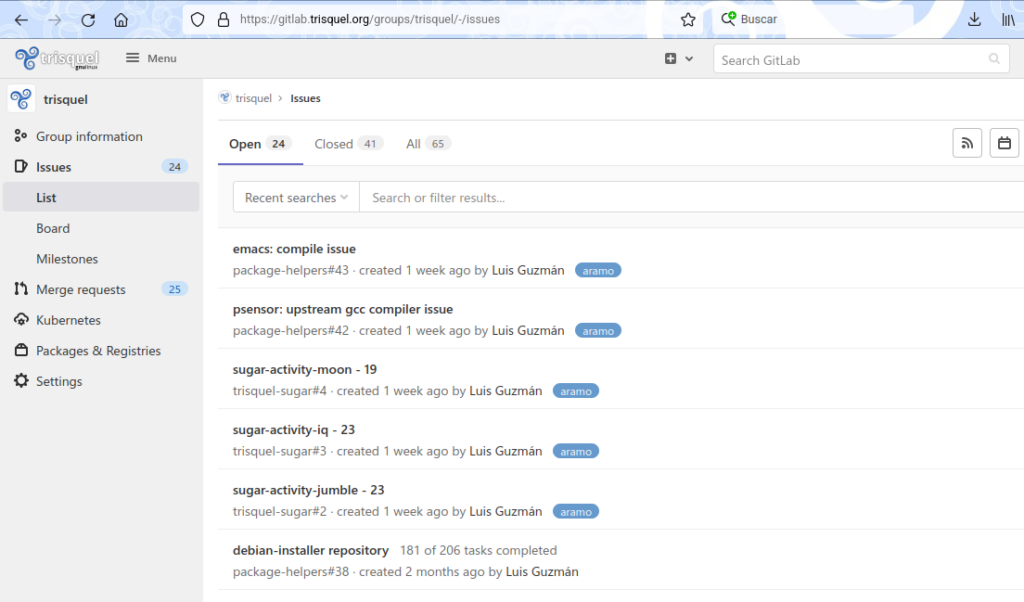Focus the Search GitLab field
Viewport: 1024px width, 602px height.
(861, 60)
